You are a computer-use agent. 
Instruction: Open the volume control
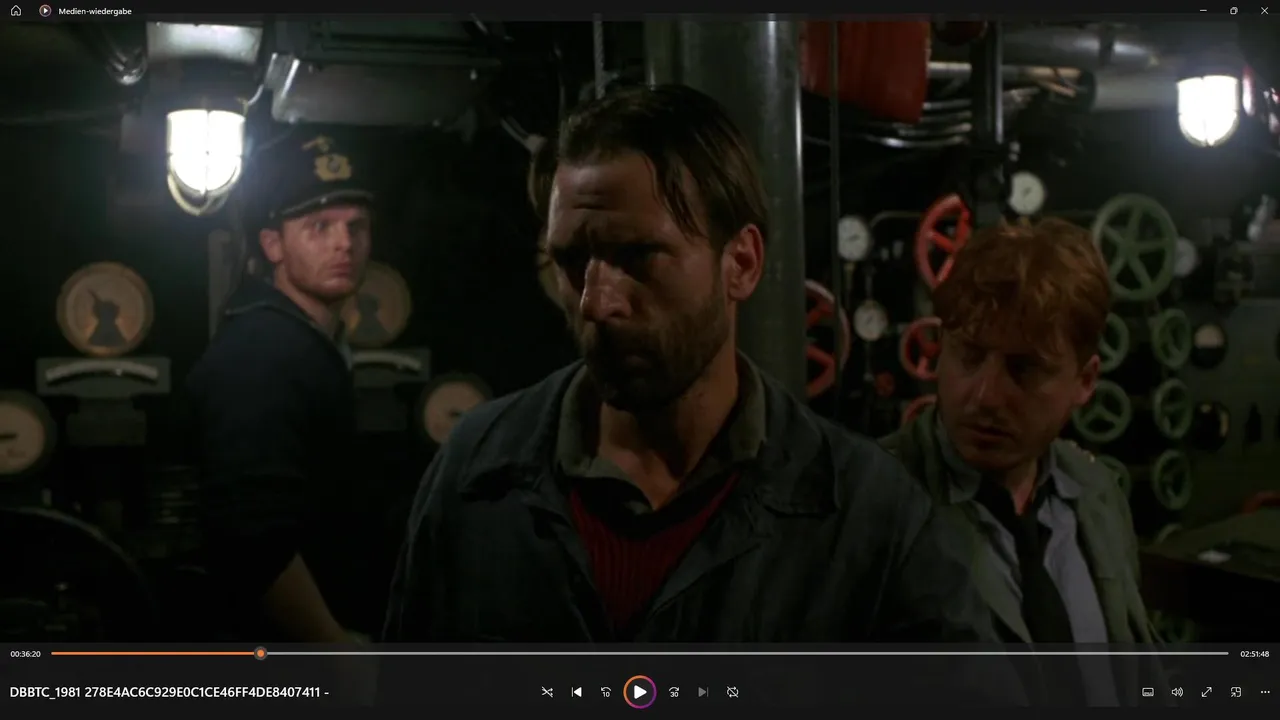[x=1177, y=692]
